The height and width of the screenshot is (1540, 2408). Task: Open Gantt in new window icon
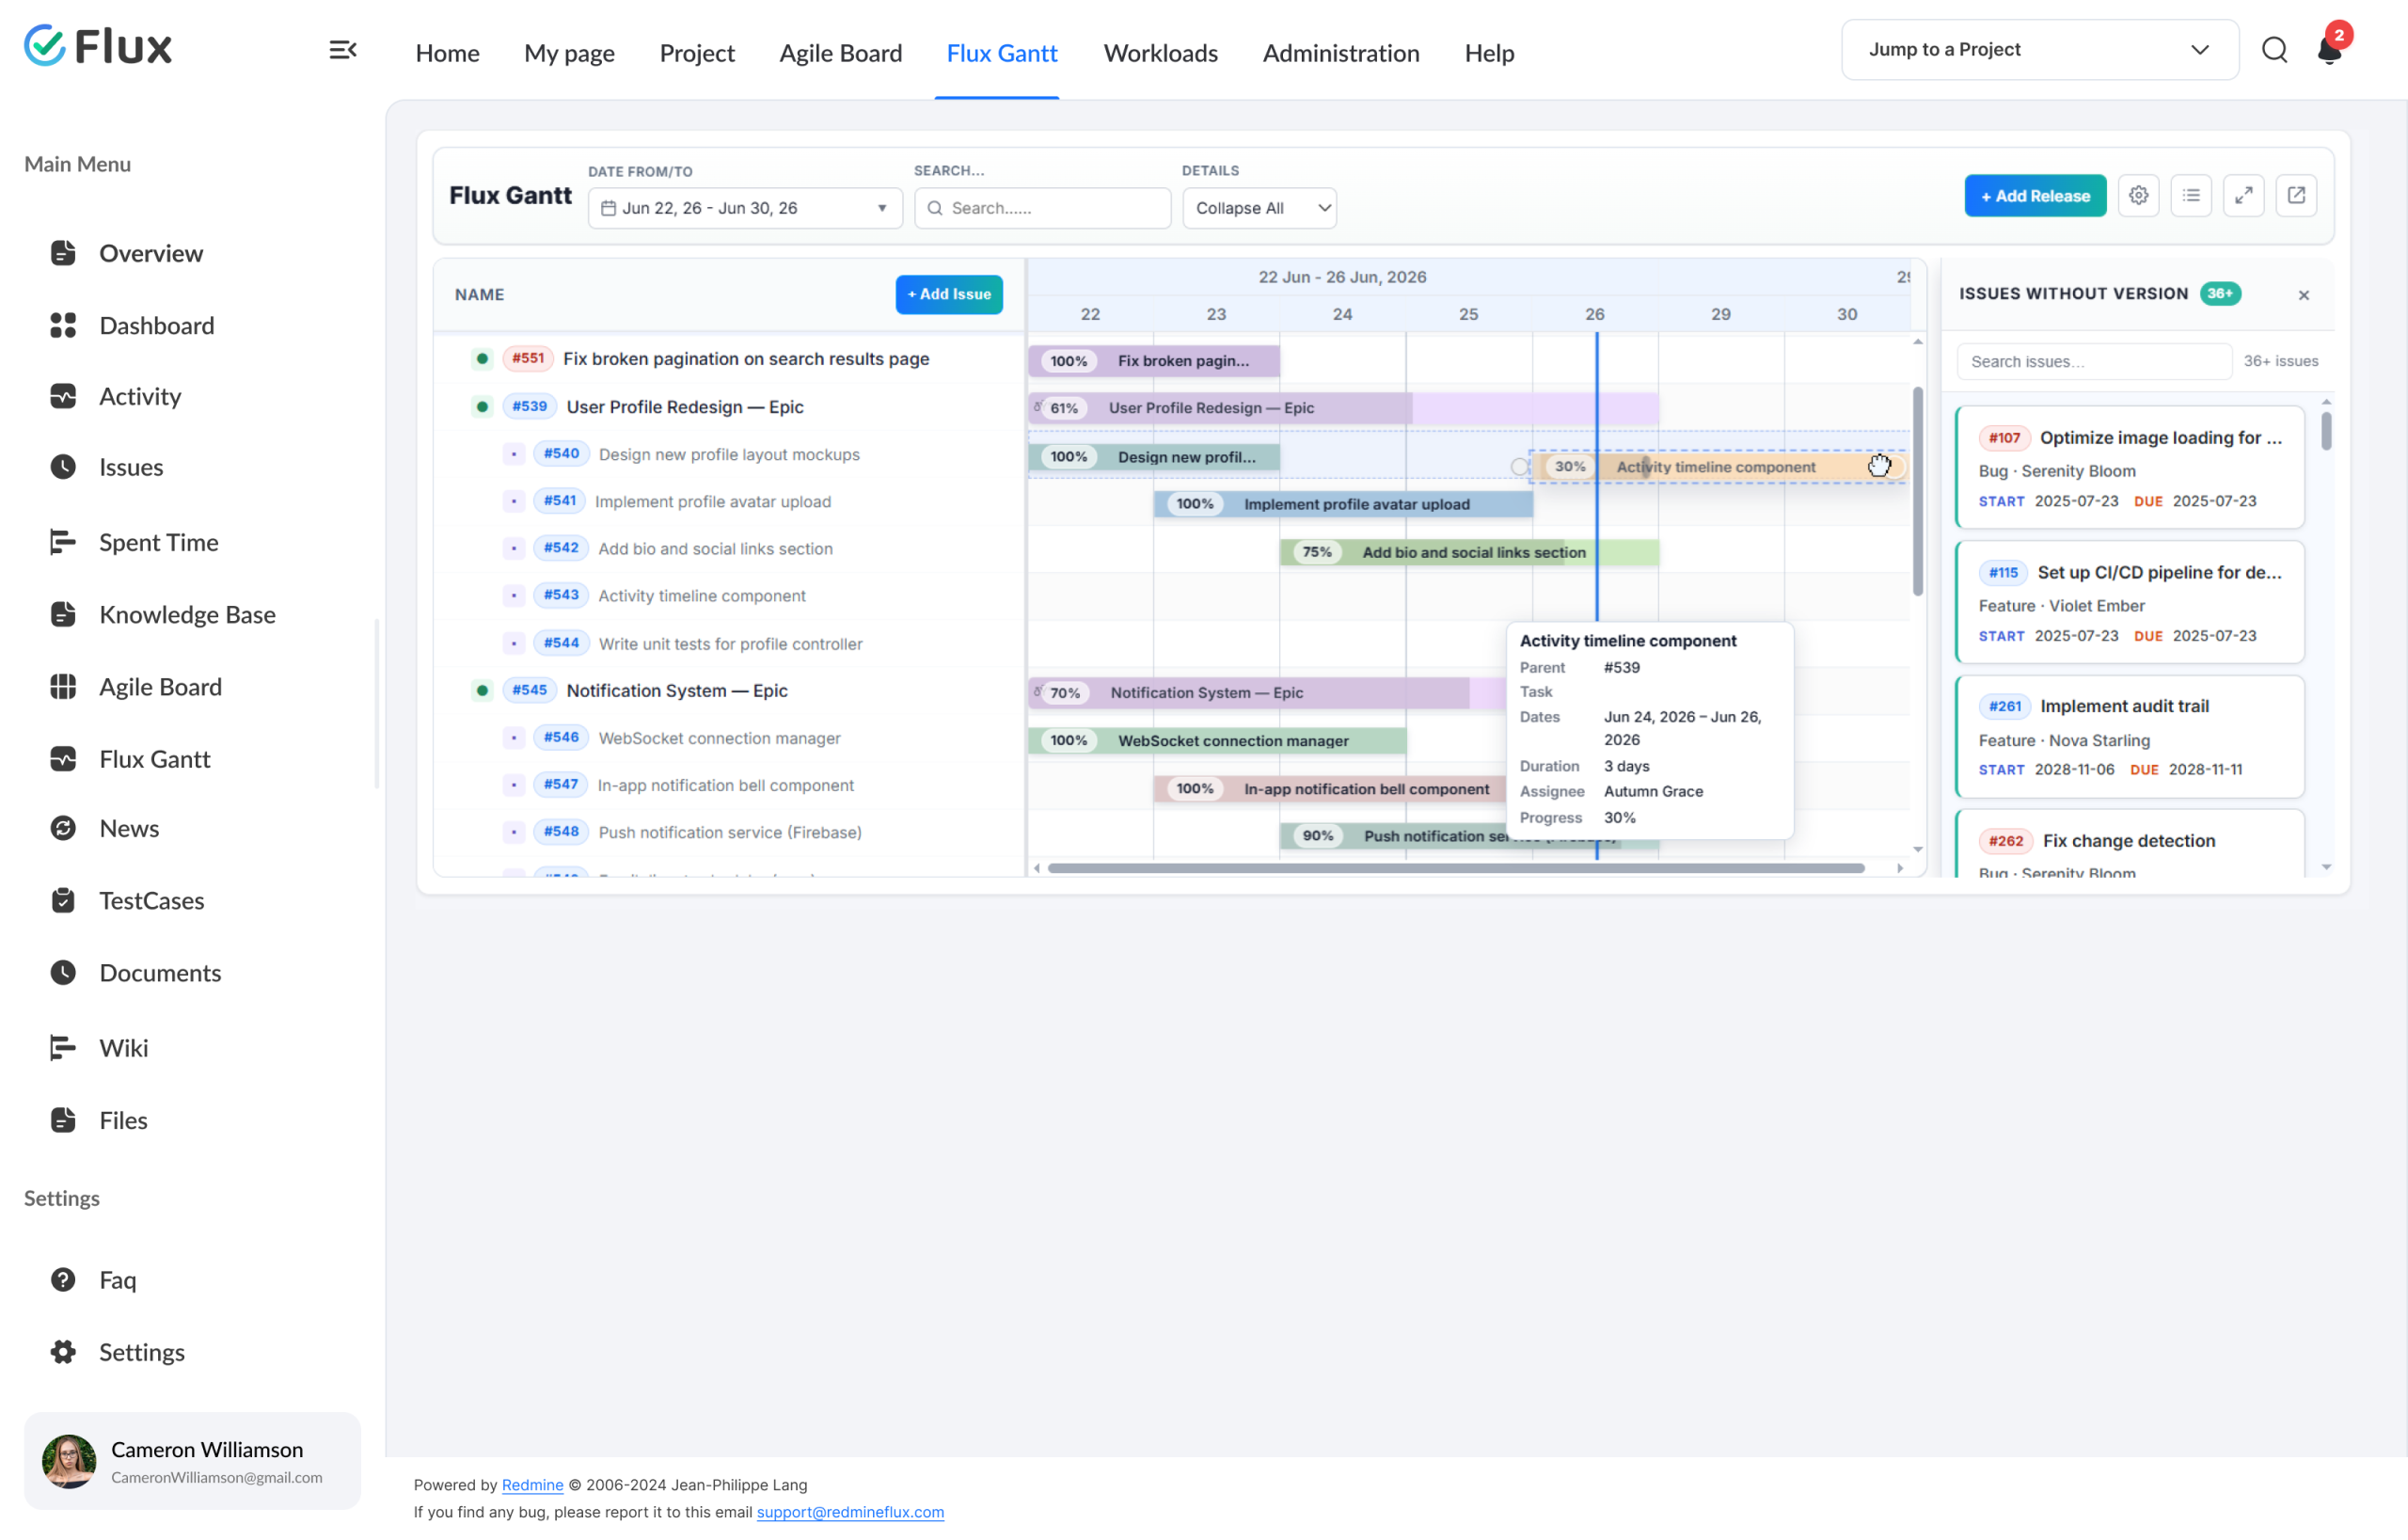pos(2296,195)
